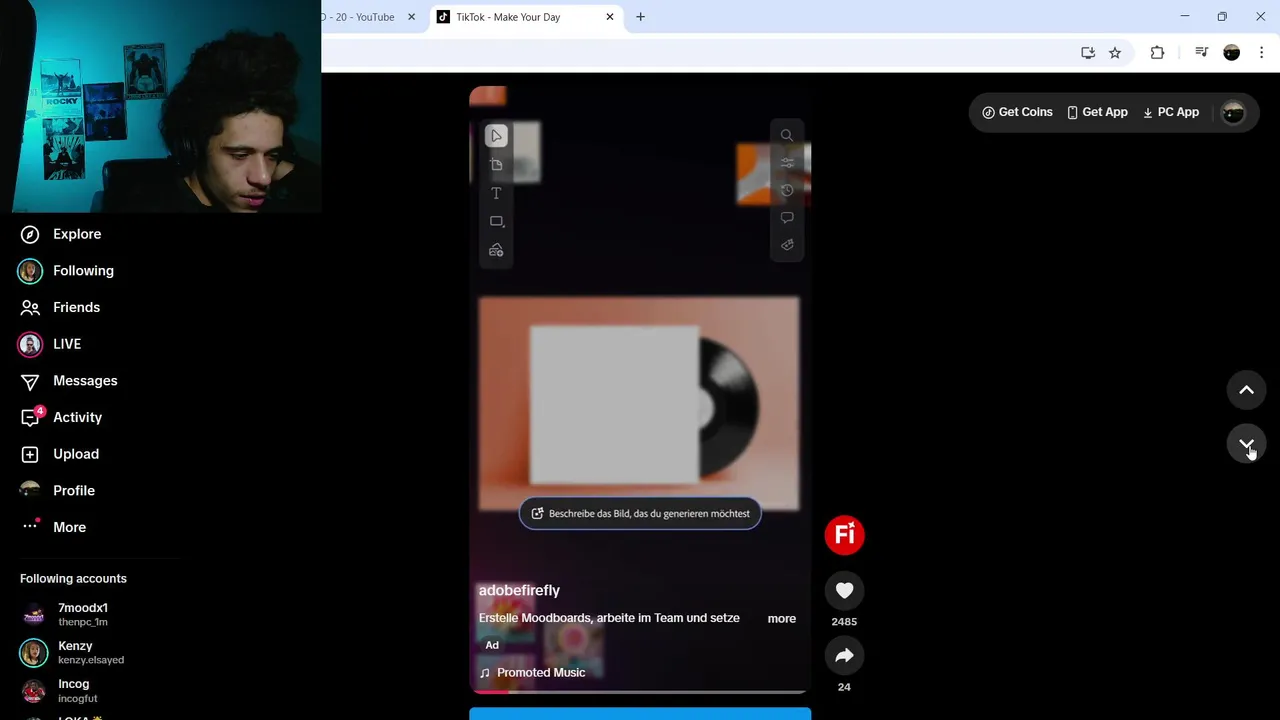This screenshot has width=1280, height=720.
Task: Open the Following feed
Action: pos(83,271)
